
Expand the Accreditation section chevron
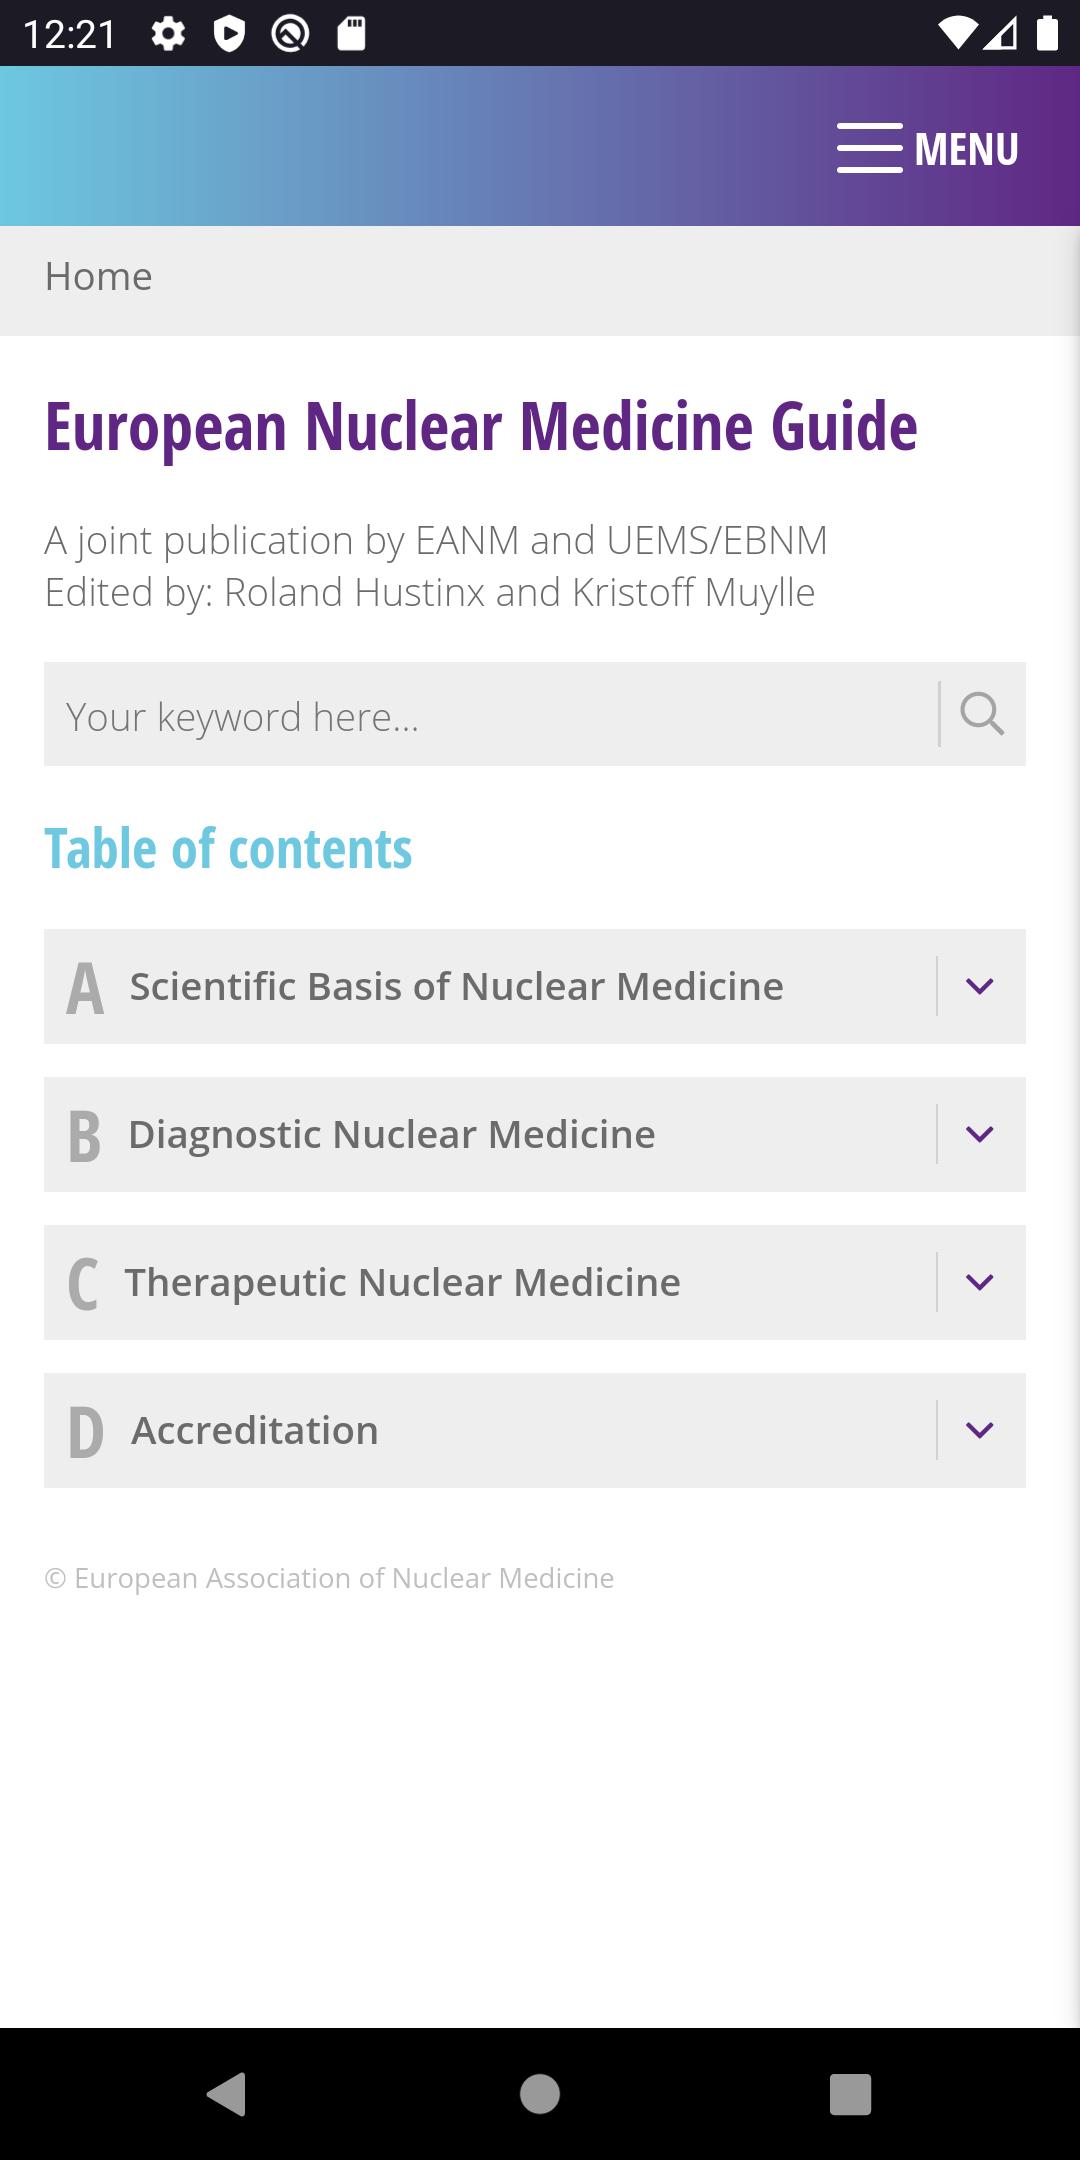[x=980, y=1430]
